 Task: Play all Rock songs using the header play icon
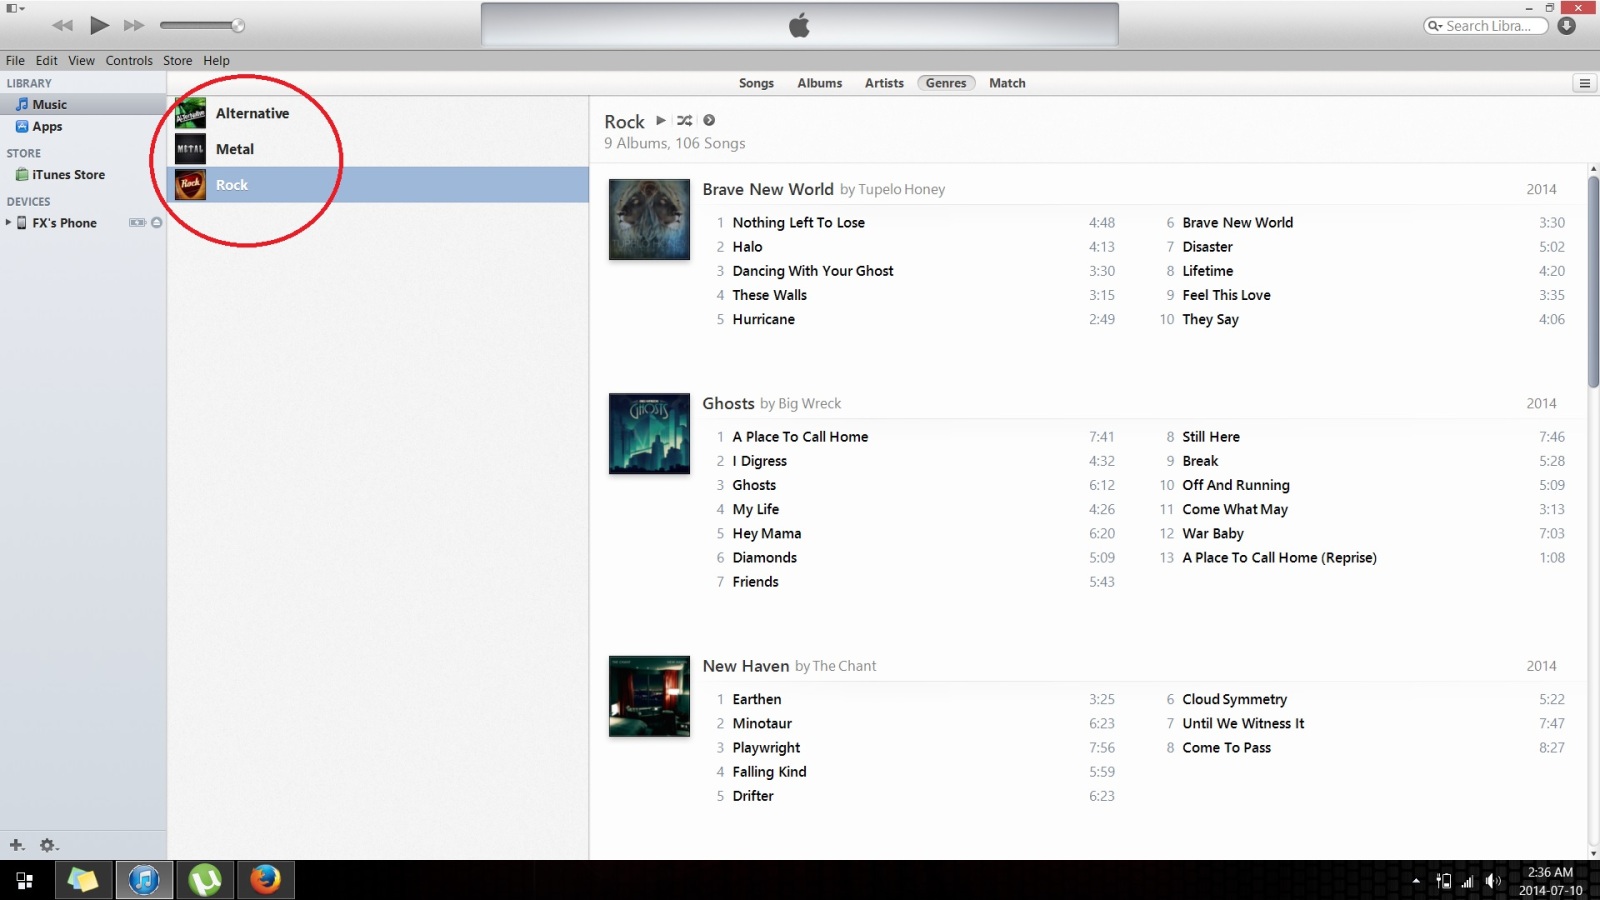coord(661,120)
